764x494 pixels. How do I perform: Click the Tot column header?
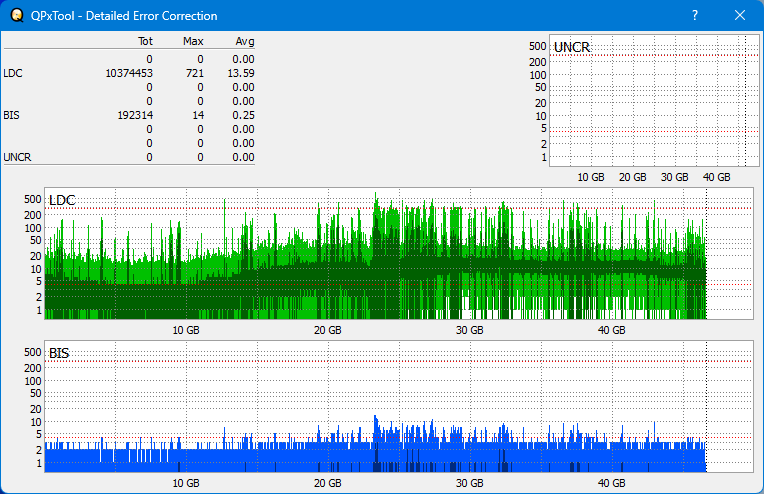[144, 42]
